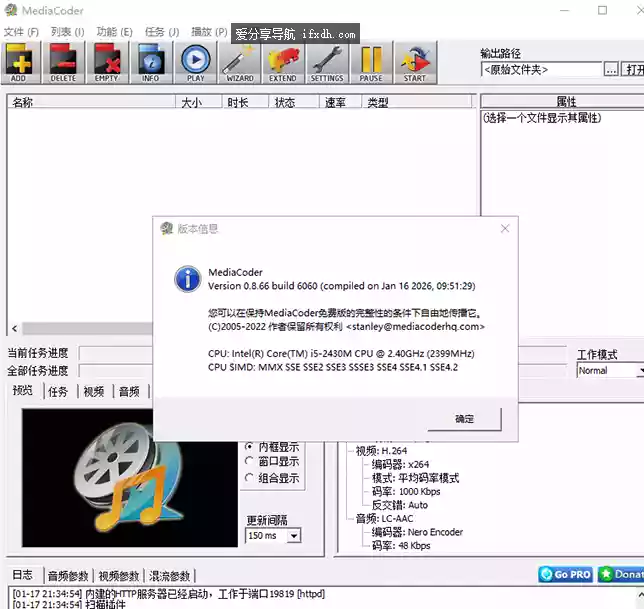Click the Go PRO button

pyautogui.click(x=566, y=574)
